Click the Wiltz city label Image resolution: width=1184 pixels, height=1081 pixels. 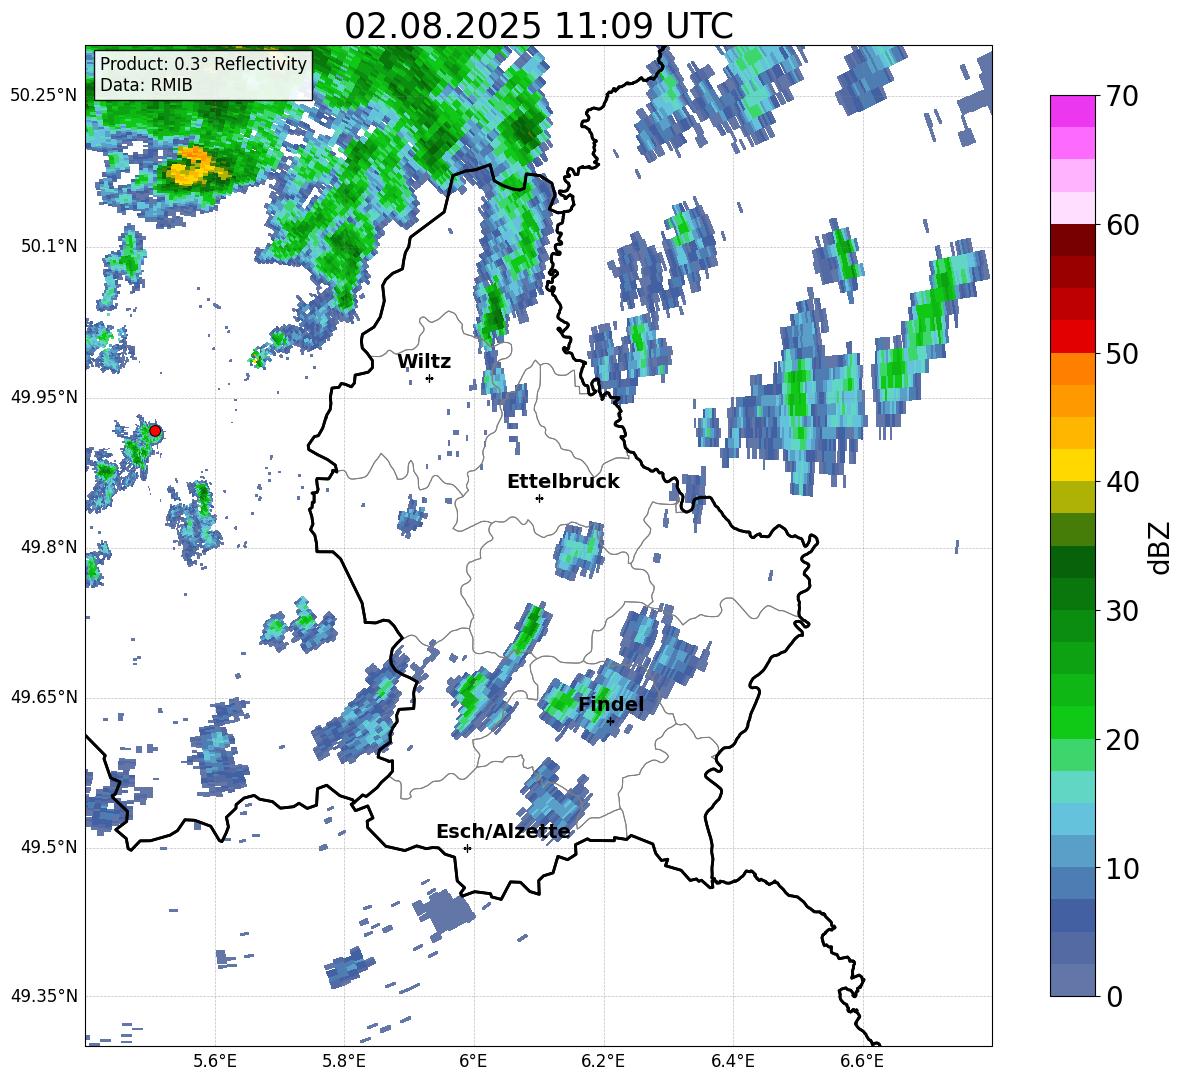pos(424,362)
